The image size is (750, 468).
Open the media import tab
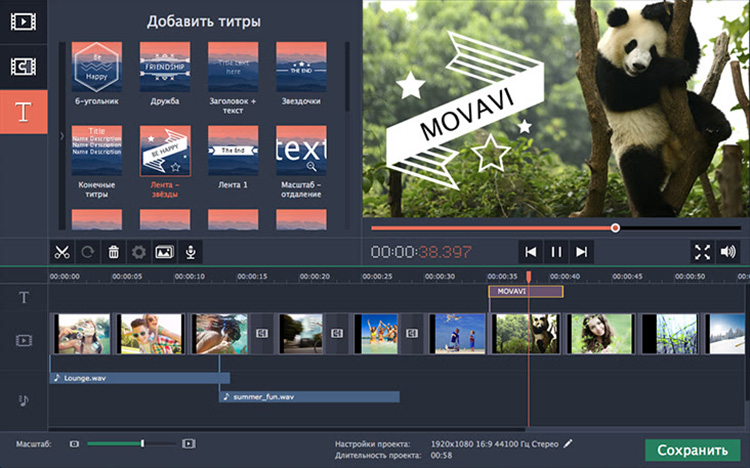(24, 21)
